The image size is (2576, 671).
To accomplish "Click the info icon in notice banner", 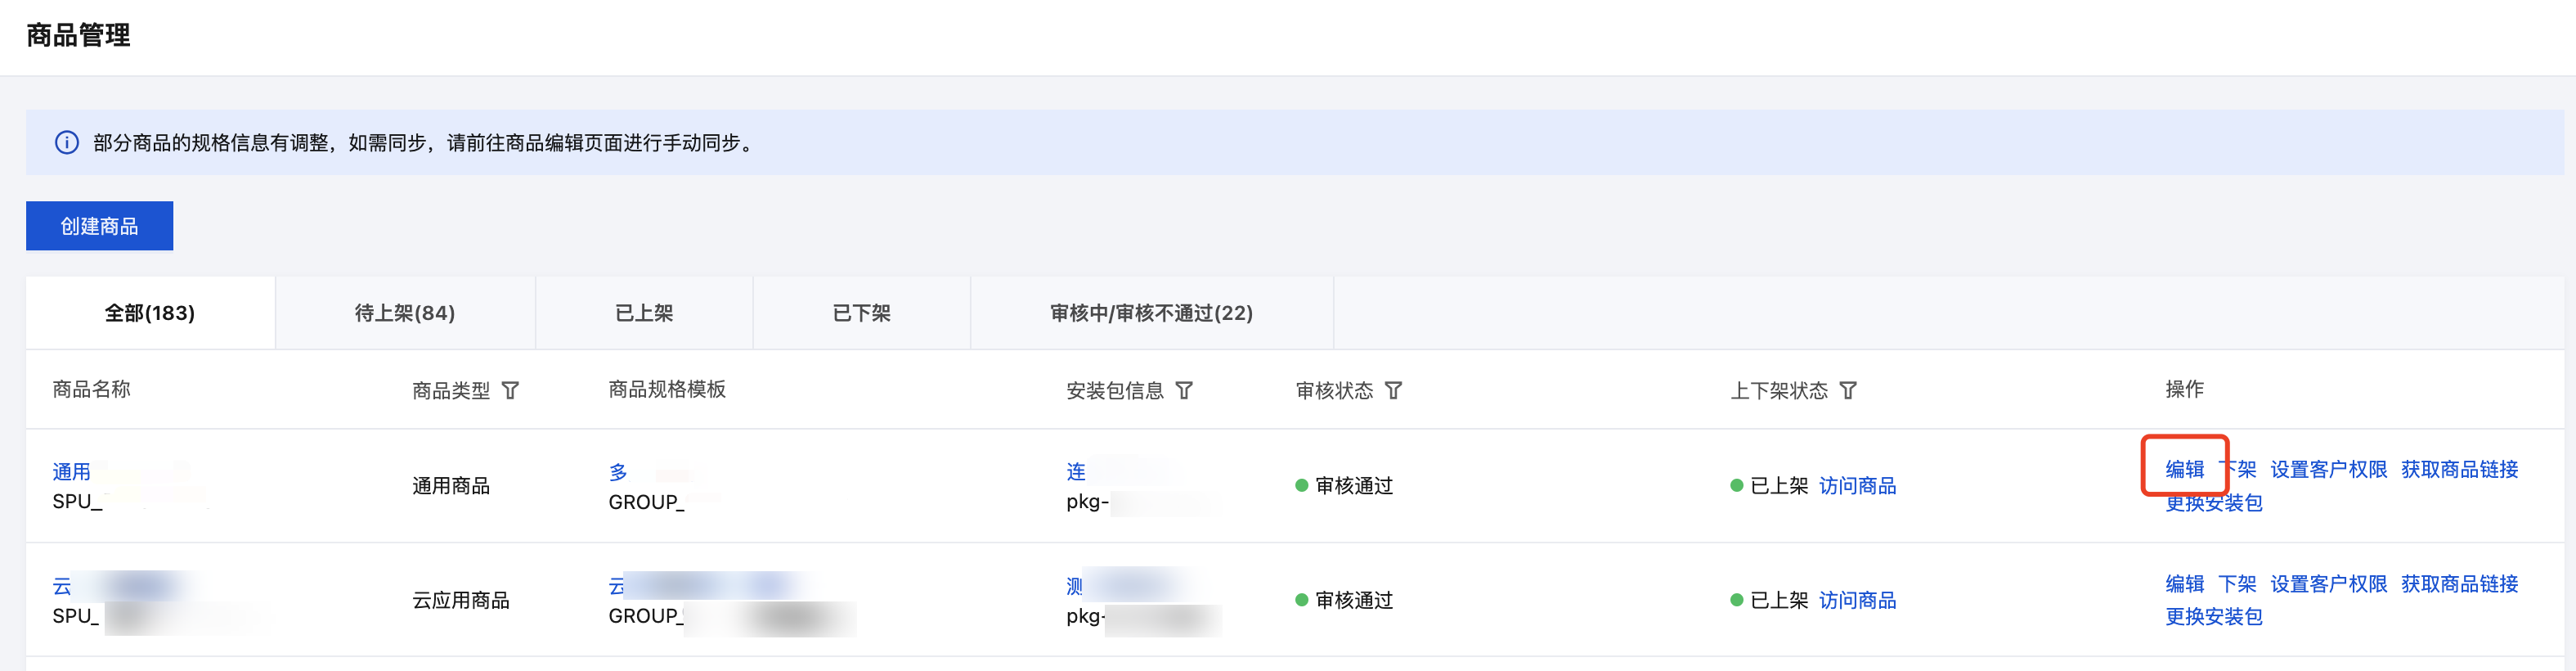I will [67, 143].
